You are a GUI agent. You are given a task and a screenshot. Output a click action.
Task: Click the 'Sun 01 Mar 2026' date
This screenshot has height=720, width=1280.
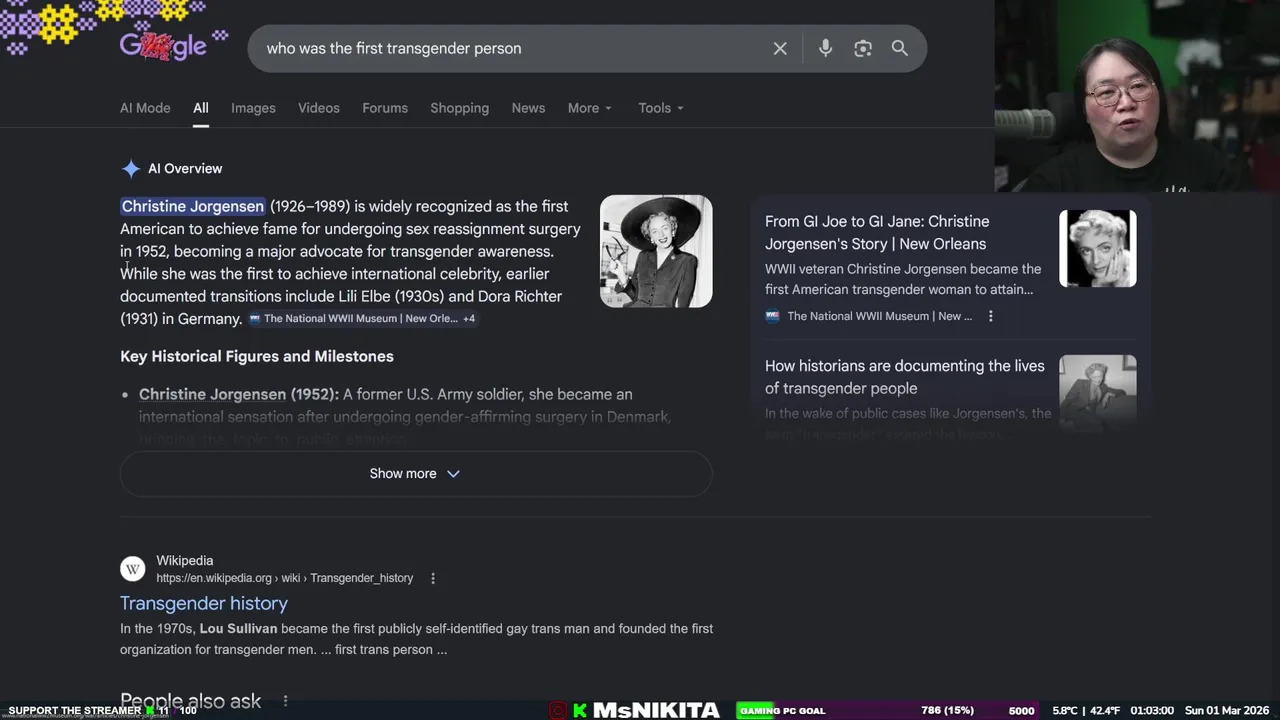[1227, 711]
